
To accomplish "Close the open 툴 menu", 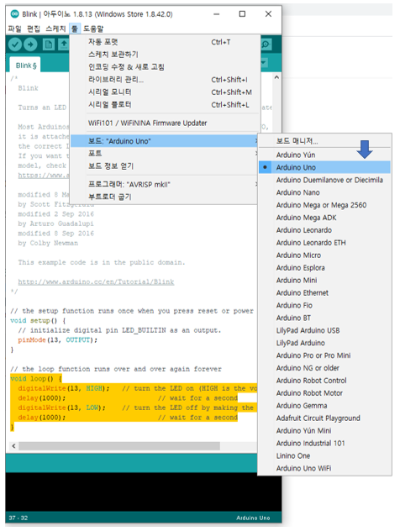I will pos(75,29).
